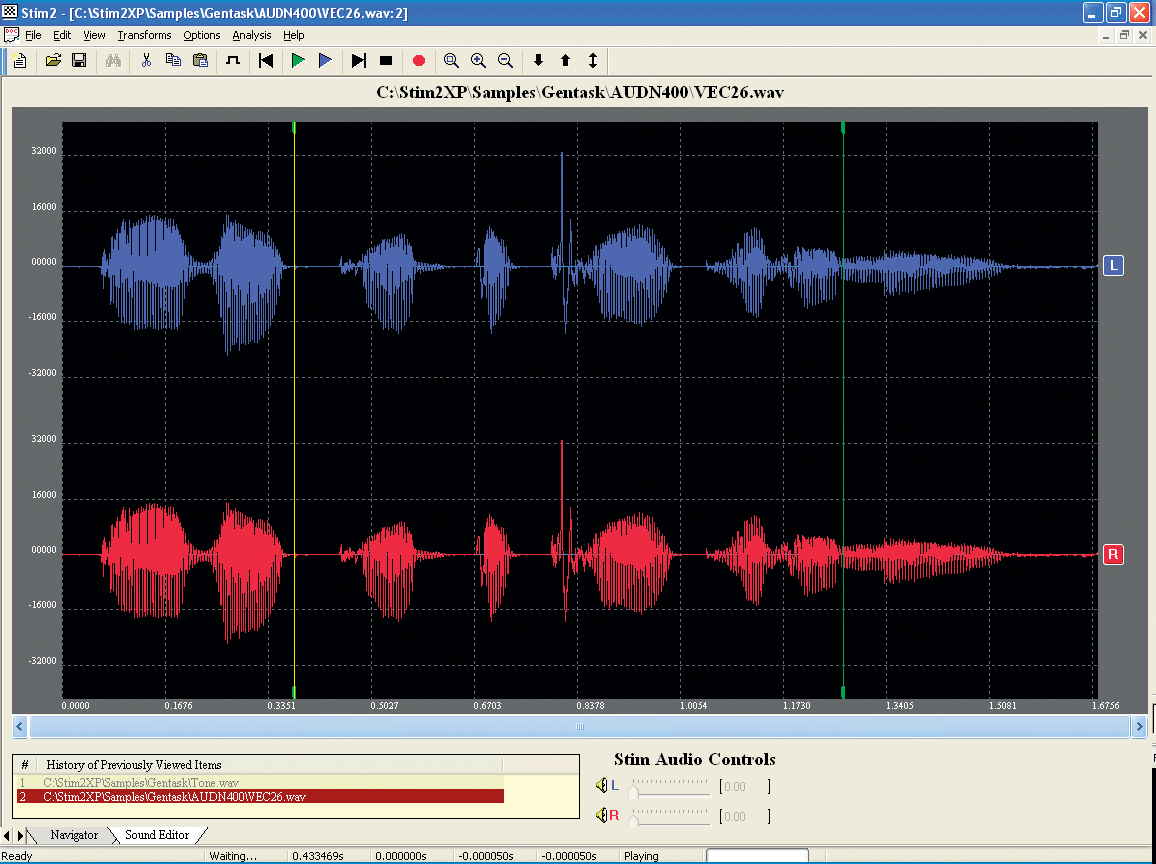Screen dimensions: 1156x864
Task: Toggle the red R channel button
Action: pyautogui.click(x=1113, y=554)
